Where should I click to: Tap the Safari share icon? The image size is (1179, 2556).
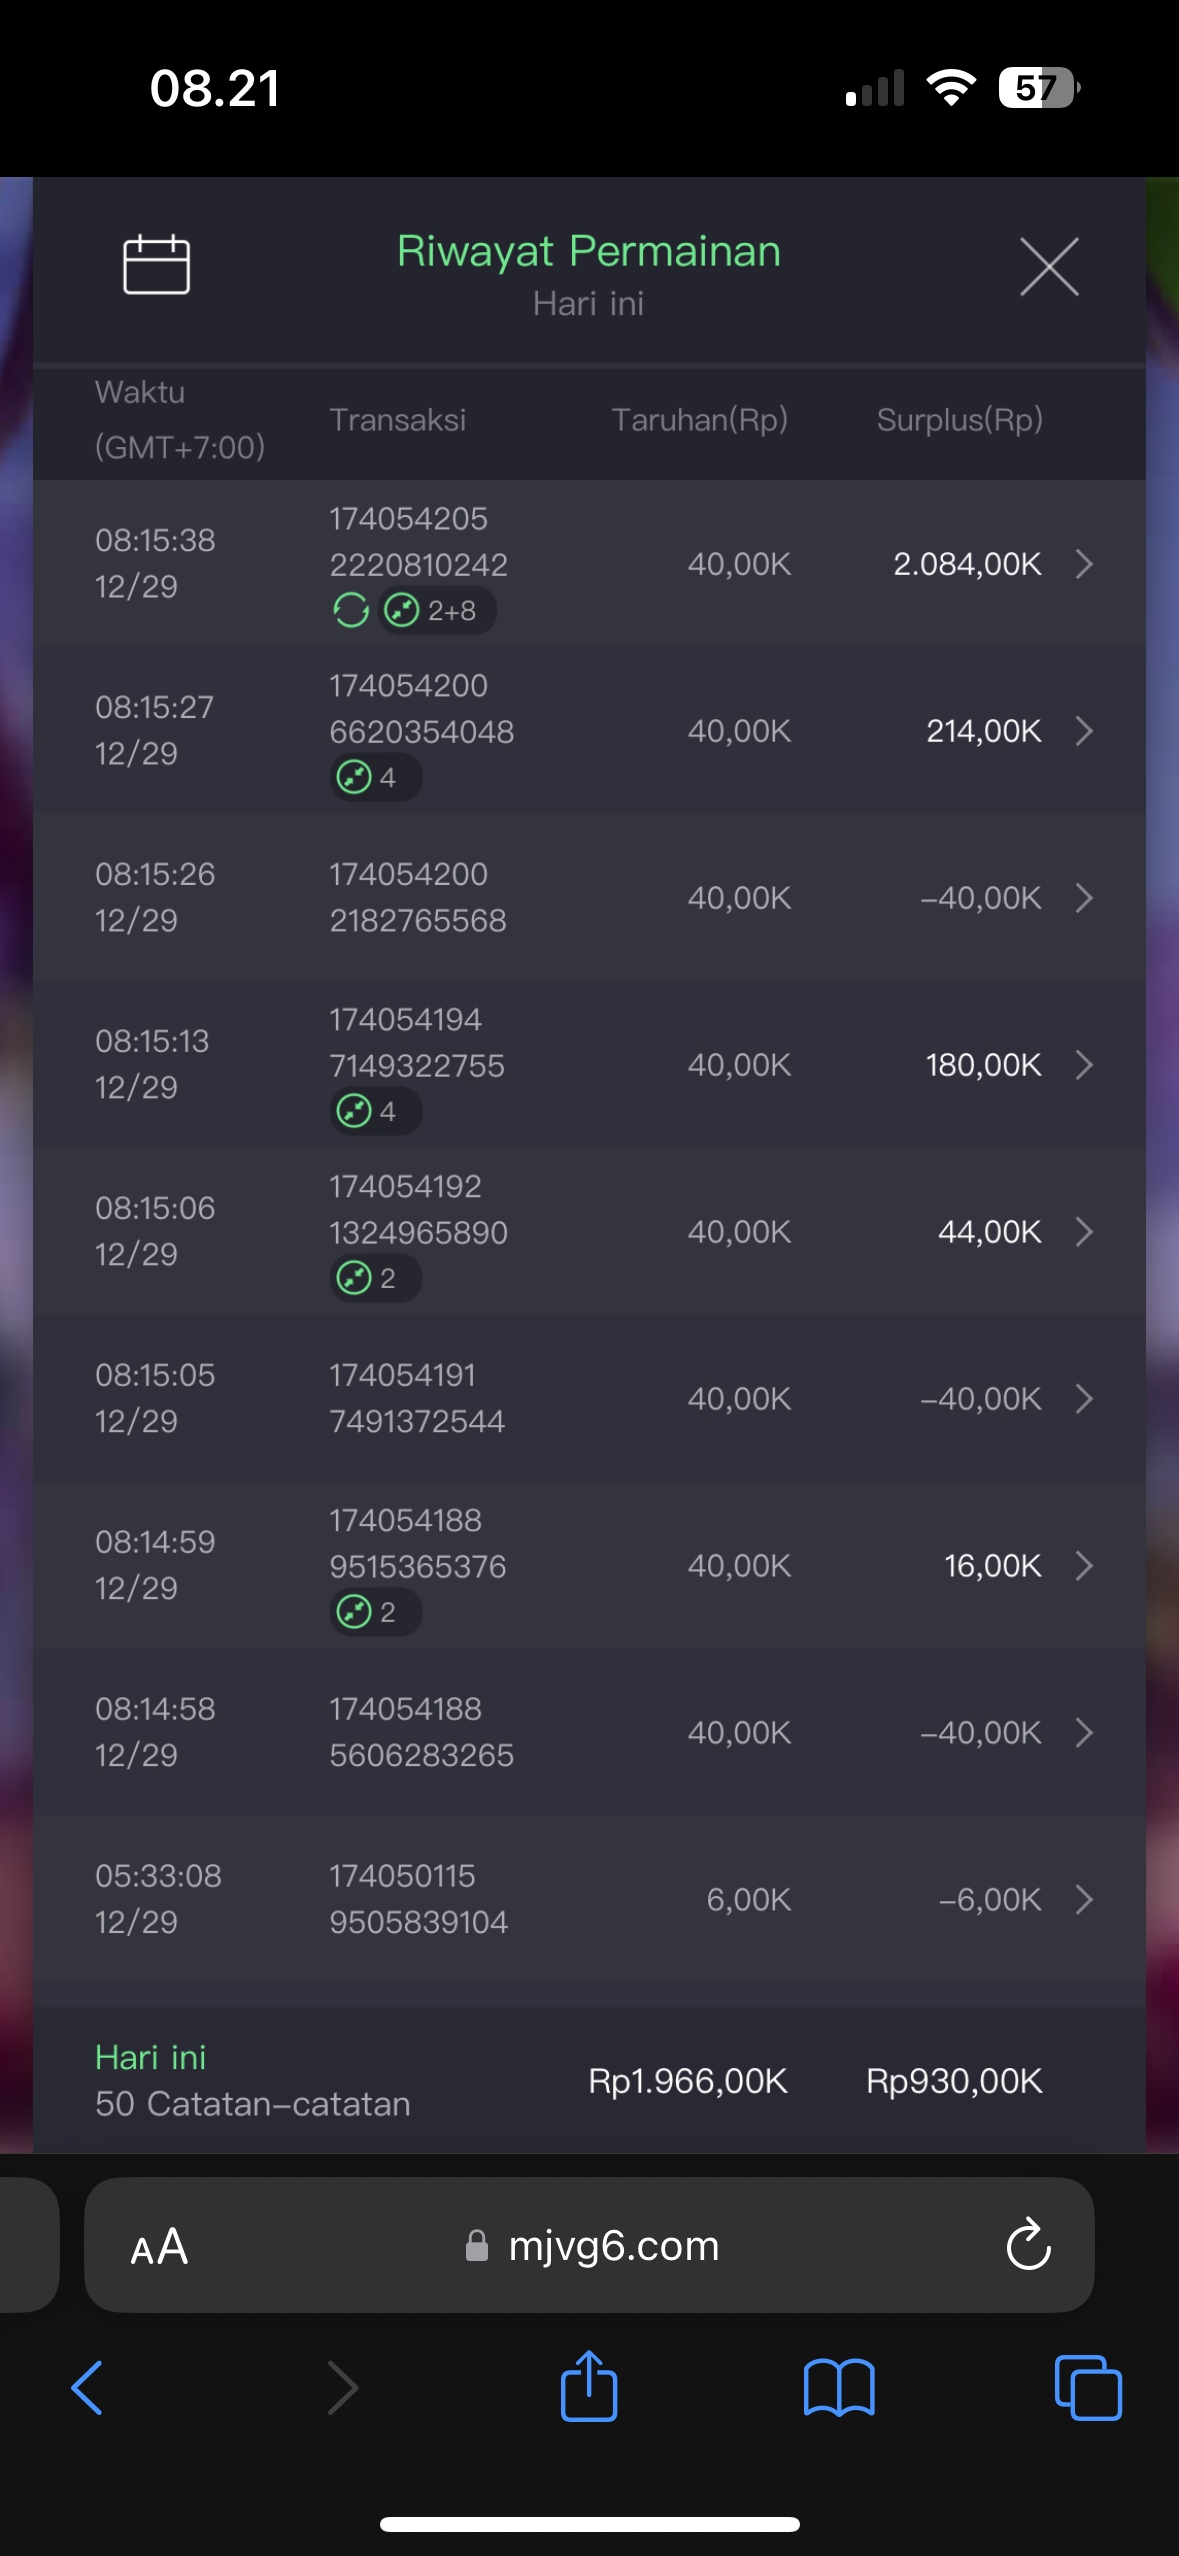(589, 2386)
